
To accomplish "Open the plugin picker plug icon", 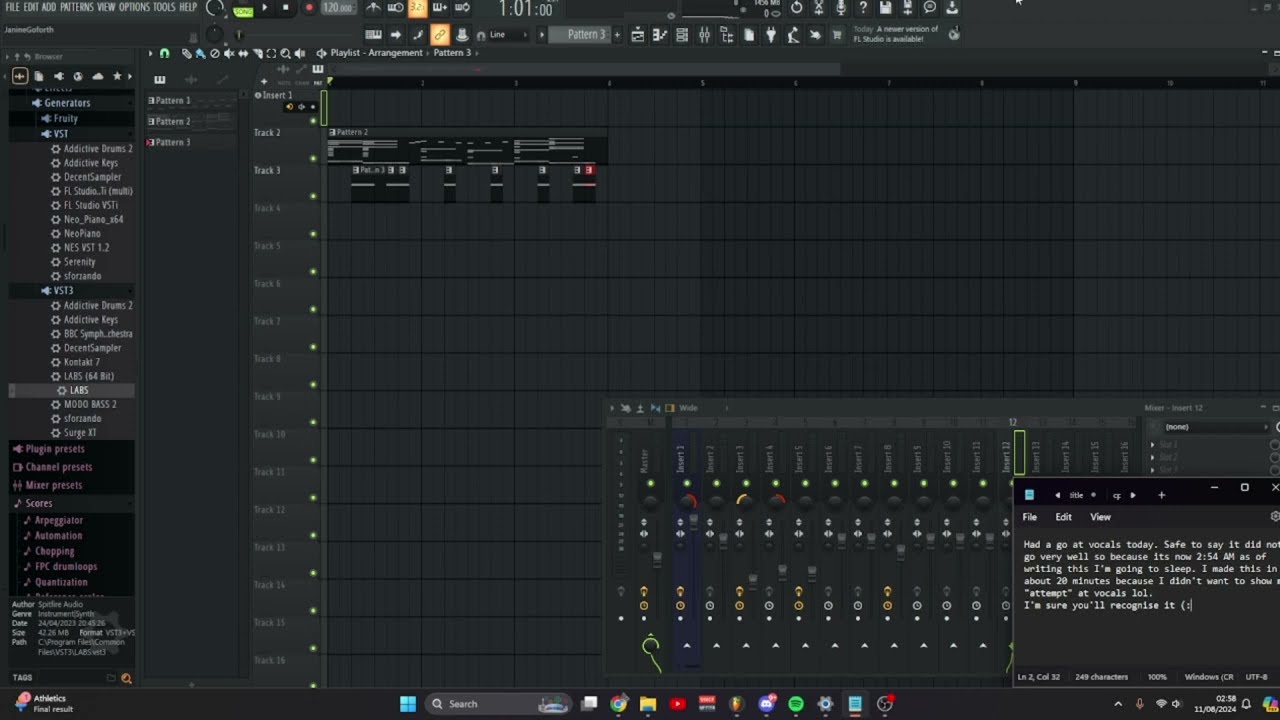I will click(x=771, y=35).
